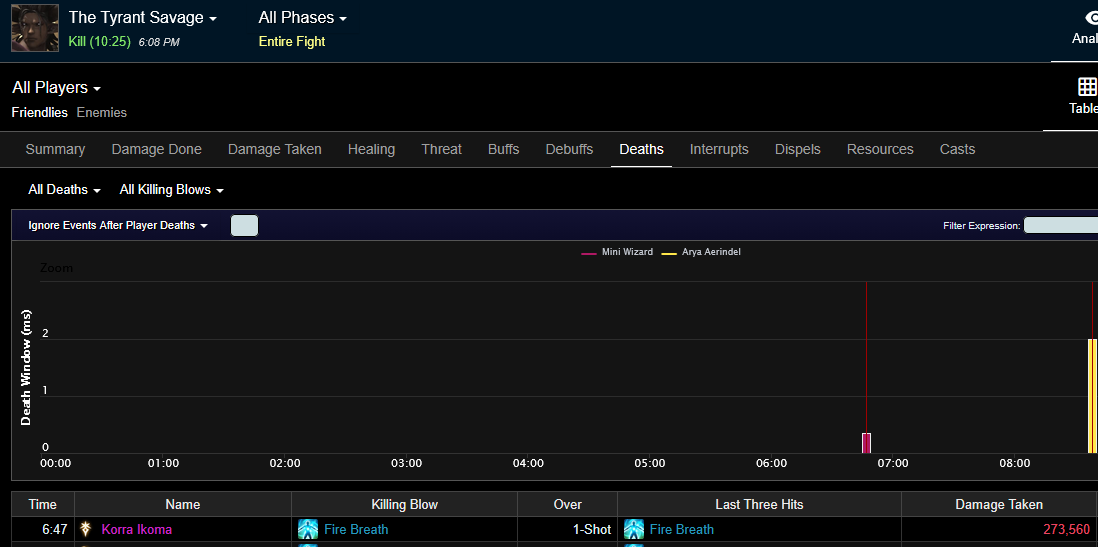This screenshot has height=547, width=1098.
Task: Sort table by Killing Blow column
Action: pos(404,504)
